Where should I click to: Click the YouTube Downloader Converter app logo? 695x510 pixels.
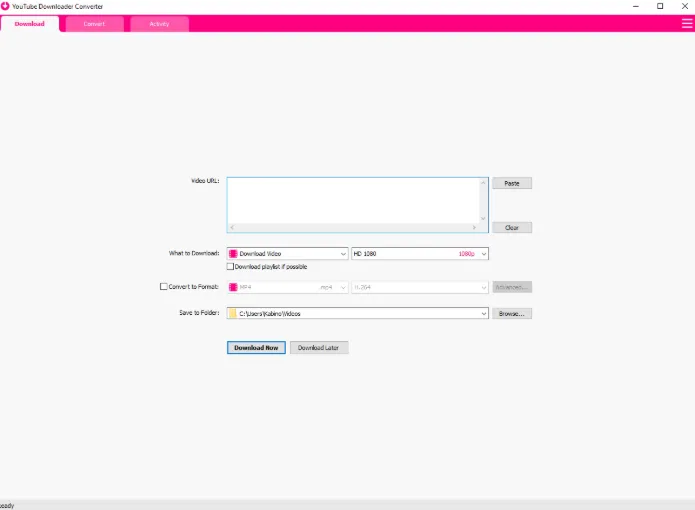(5, 6)
